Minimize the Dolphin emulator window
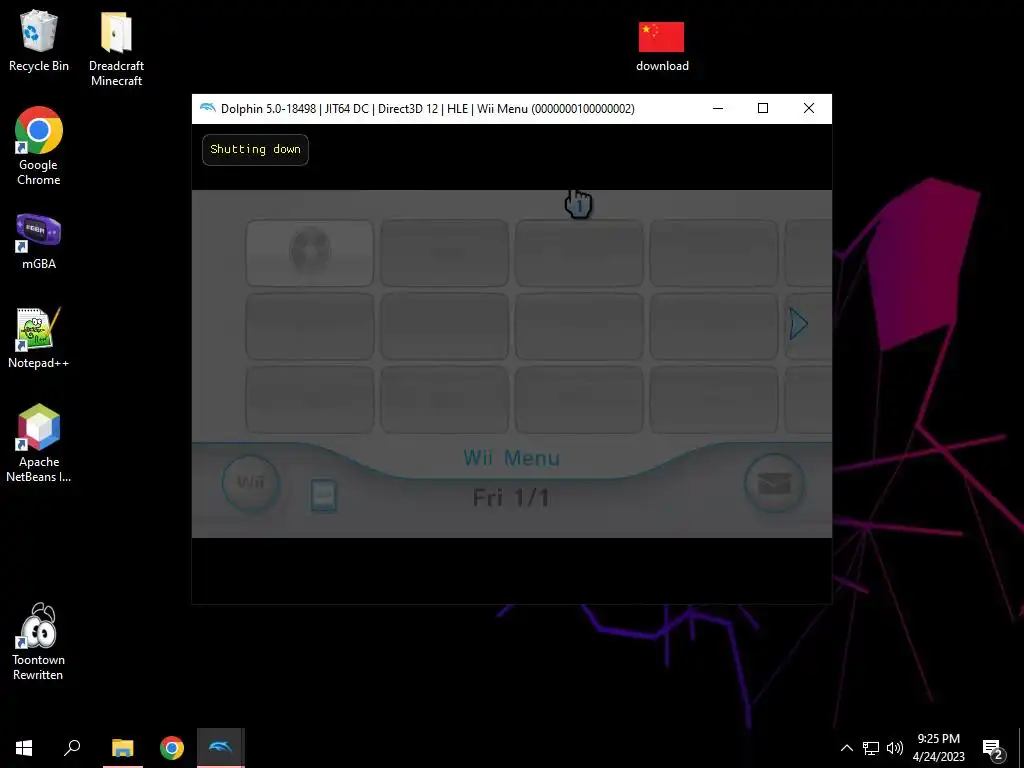The width and height of the screenshot is (1024, 768). [x=718, y=108]
